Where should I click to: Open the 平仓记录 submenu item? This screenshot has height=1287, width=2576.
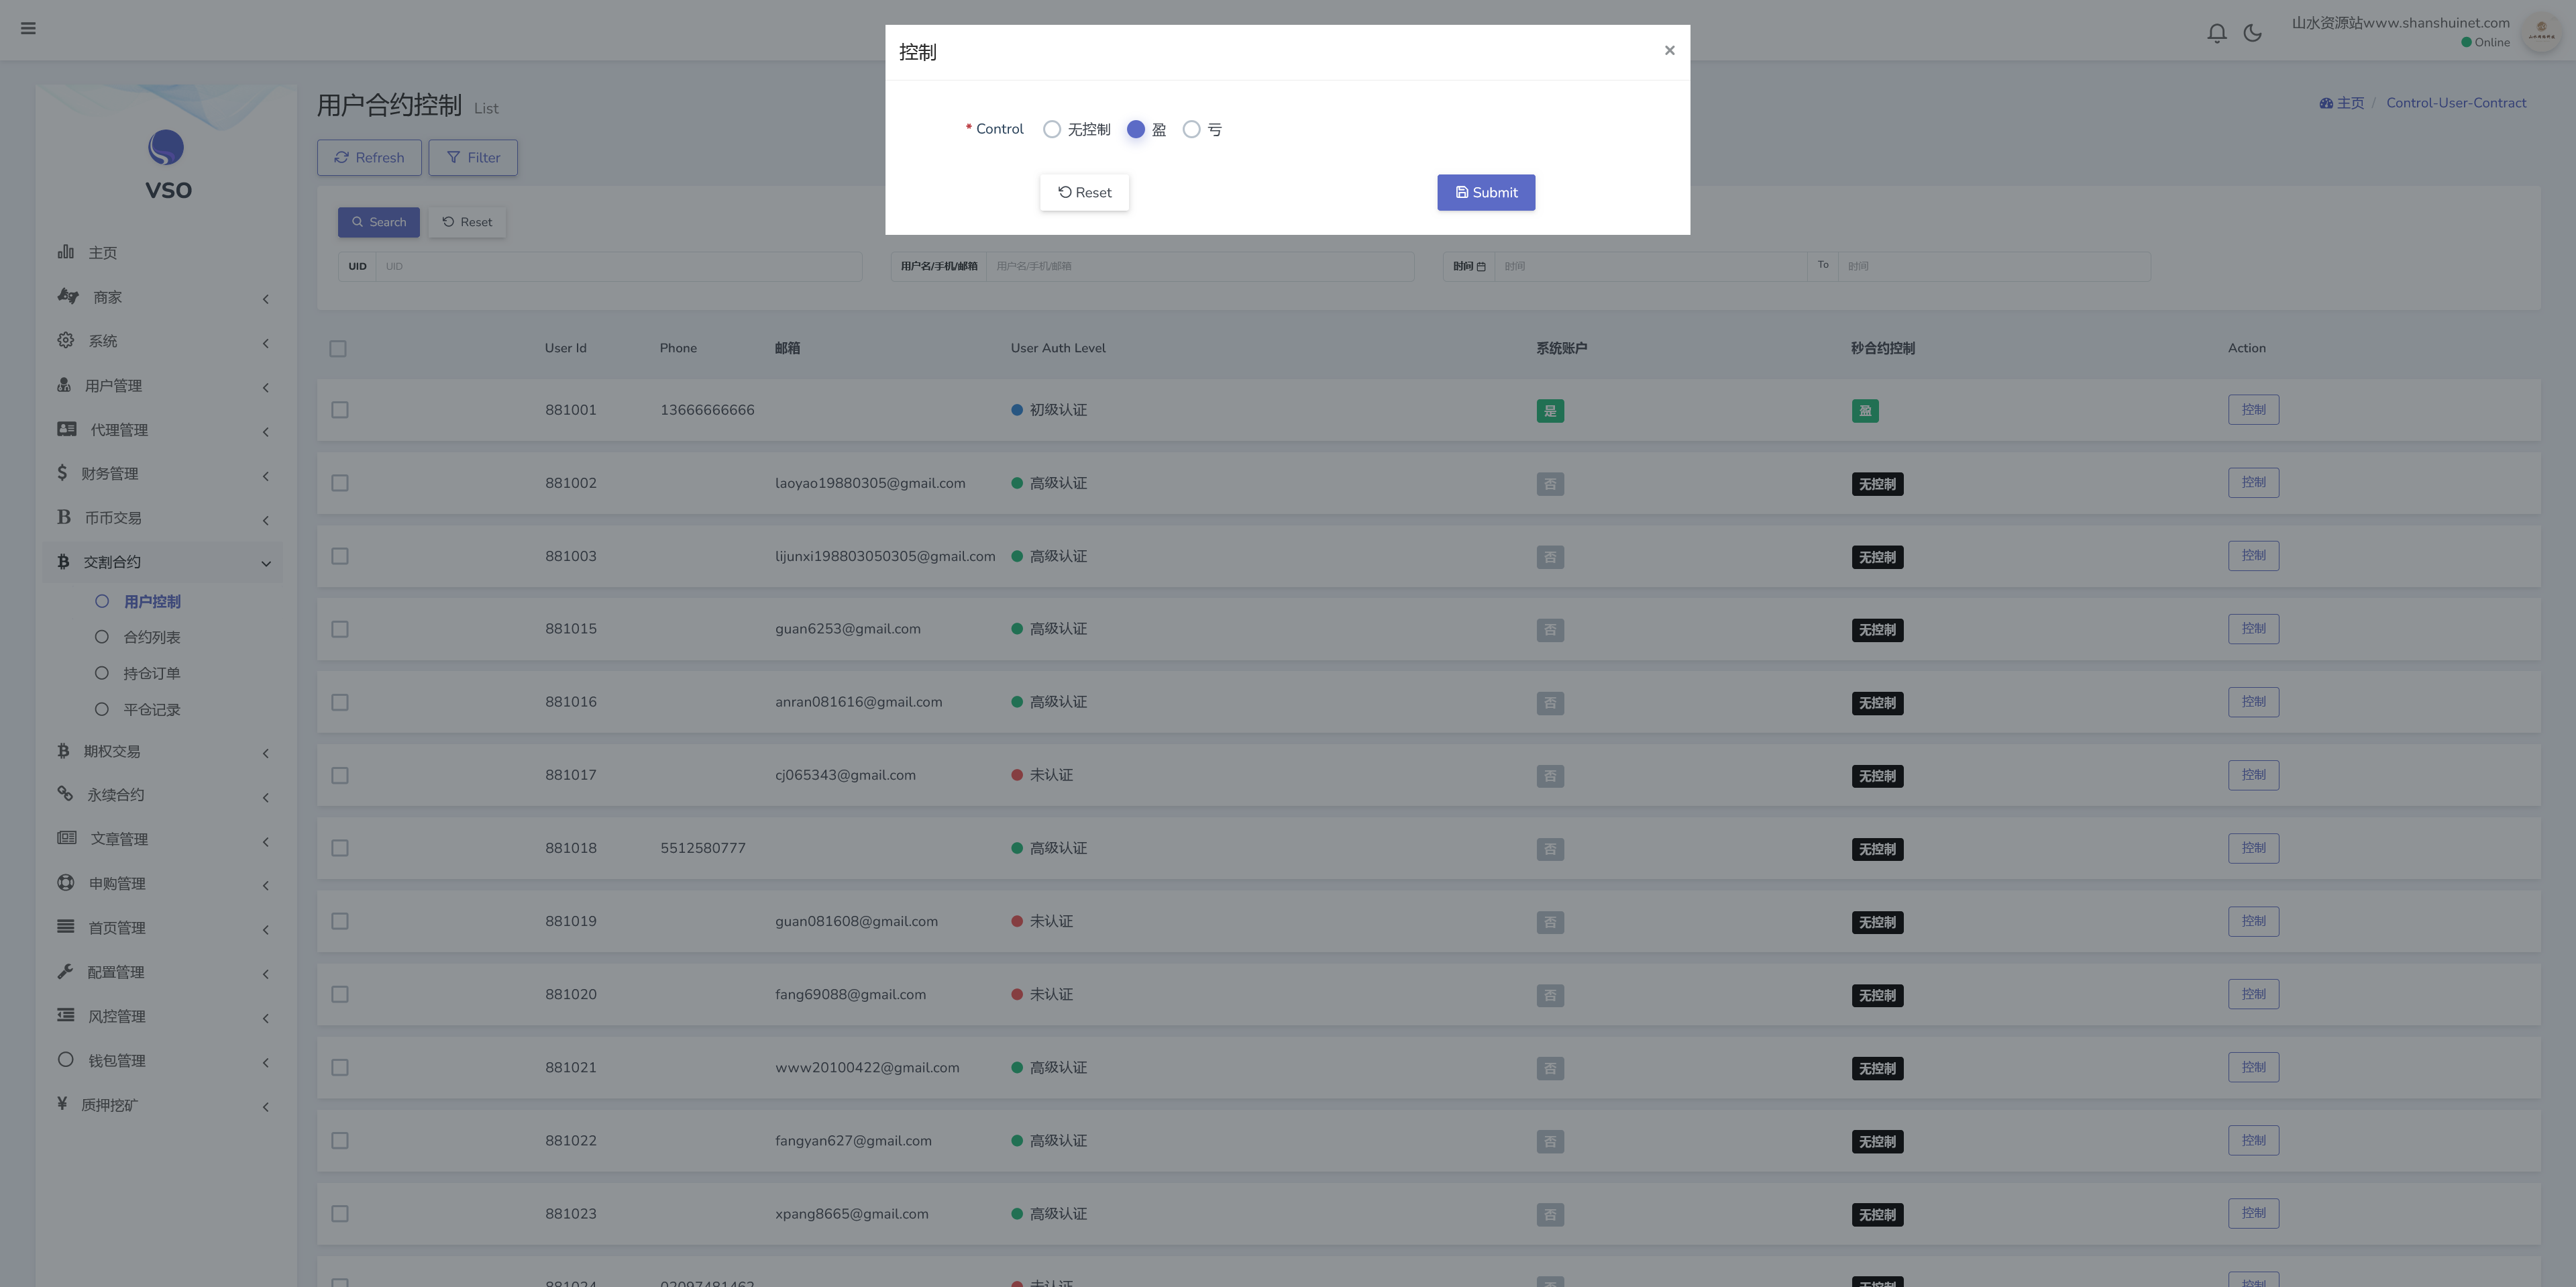(151, 710)
